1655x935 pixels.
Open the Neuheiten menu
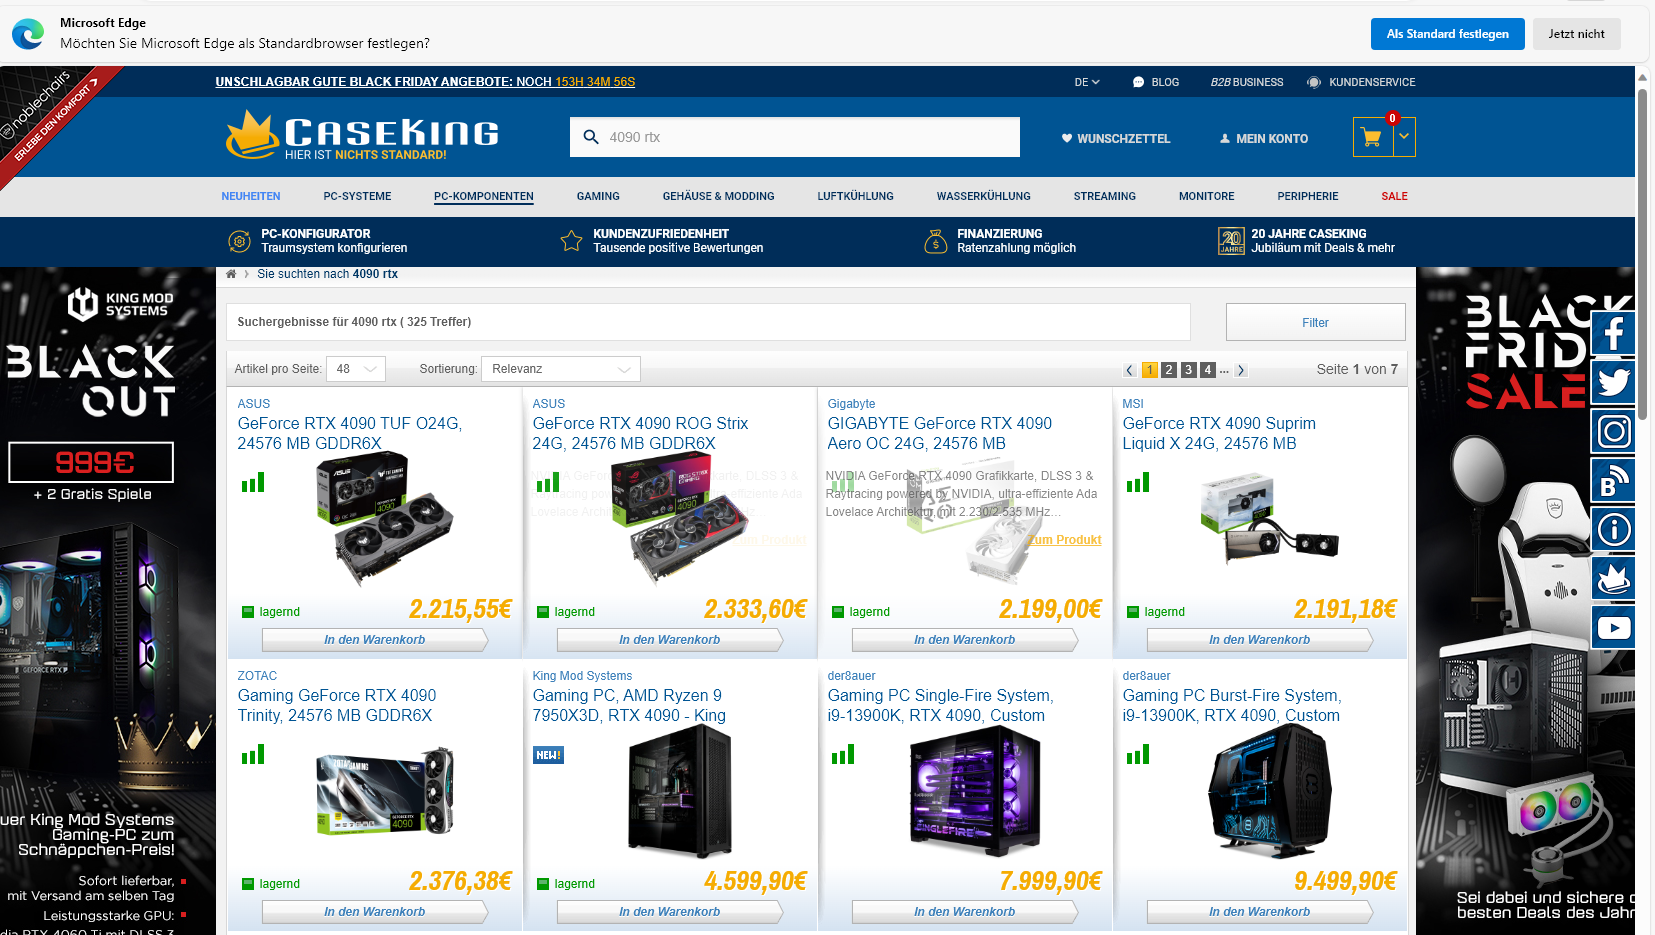pos(251,196)
